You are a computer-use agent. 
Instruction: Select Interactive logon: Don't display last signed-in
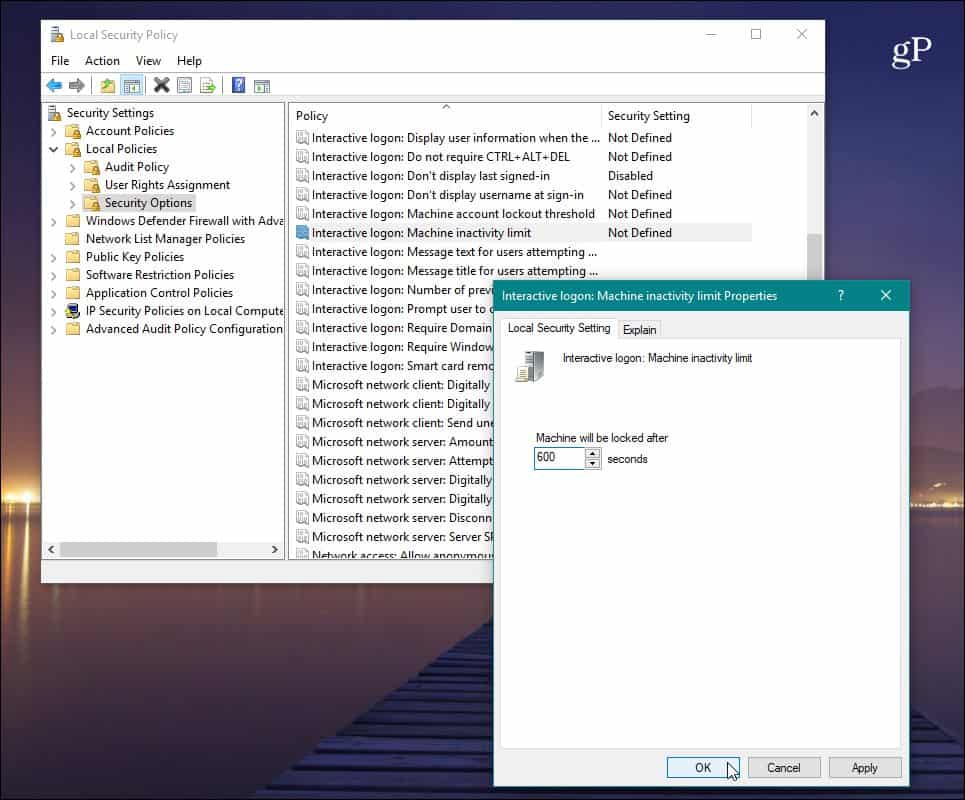pos(431,176)
